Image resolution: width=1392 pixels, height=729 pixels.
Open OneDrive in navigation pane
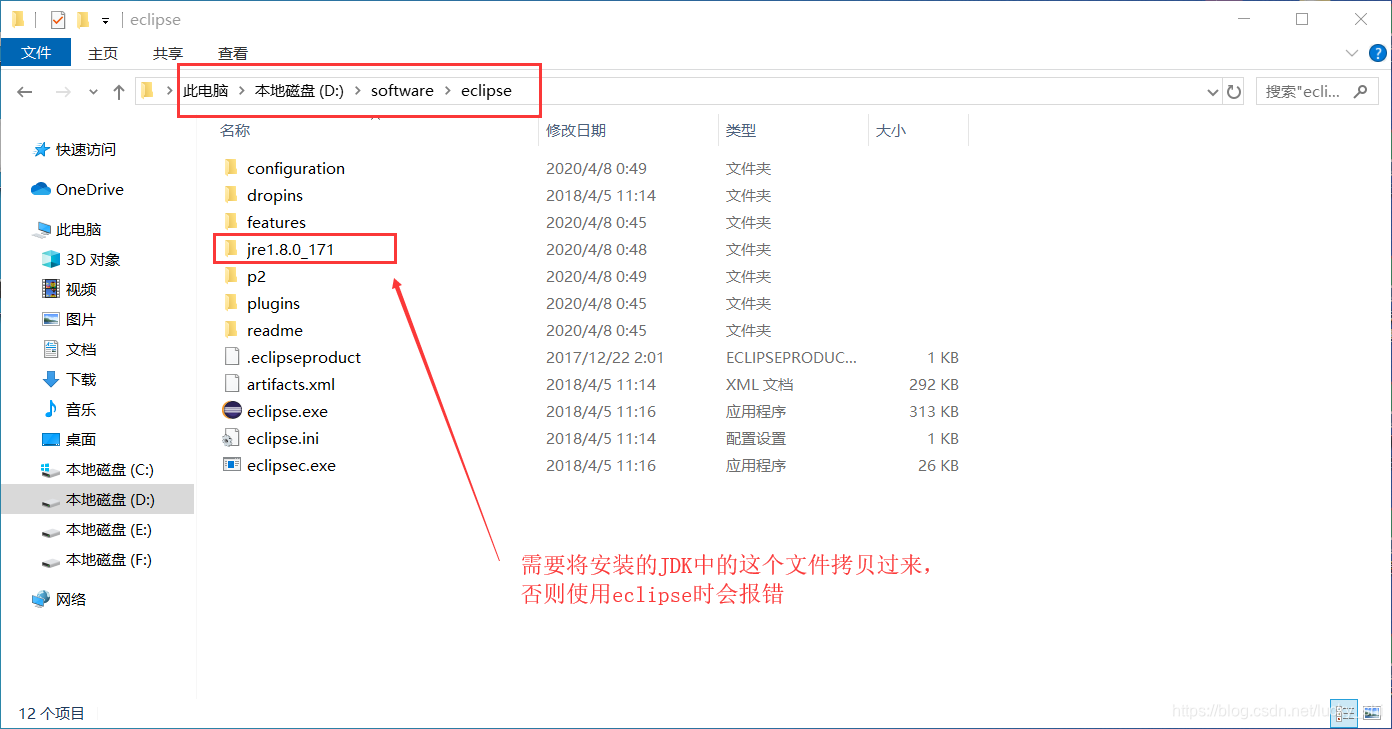78,189
